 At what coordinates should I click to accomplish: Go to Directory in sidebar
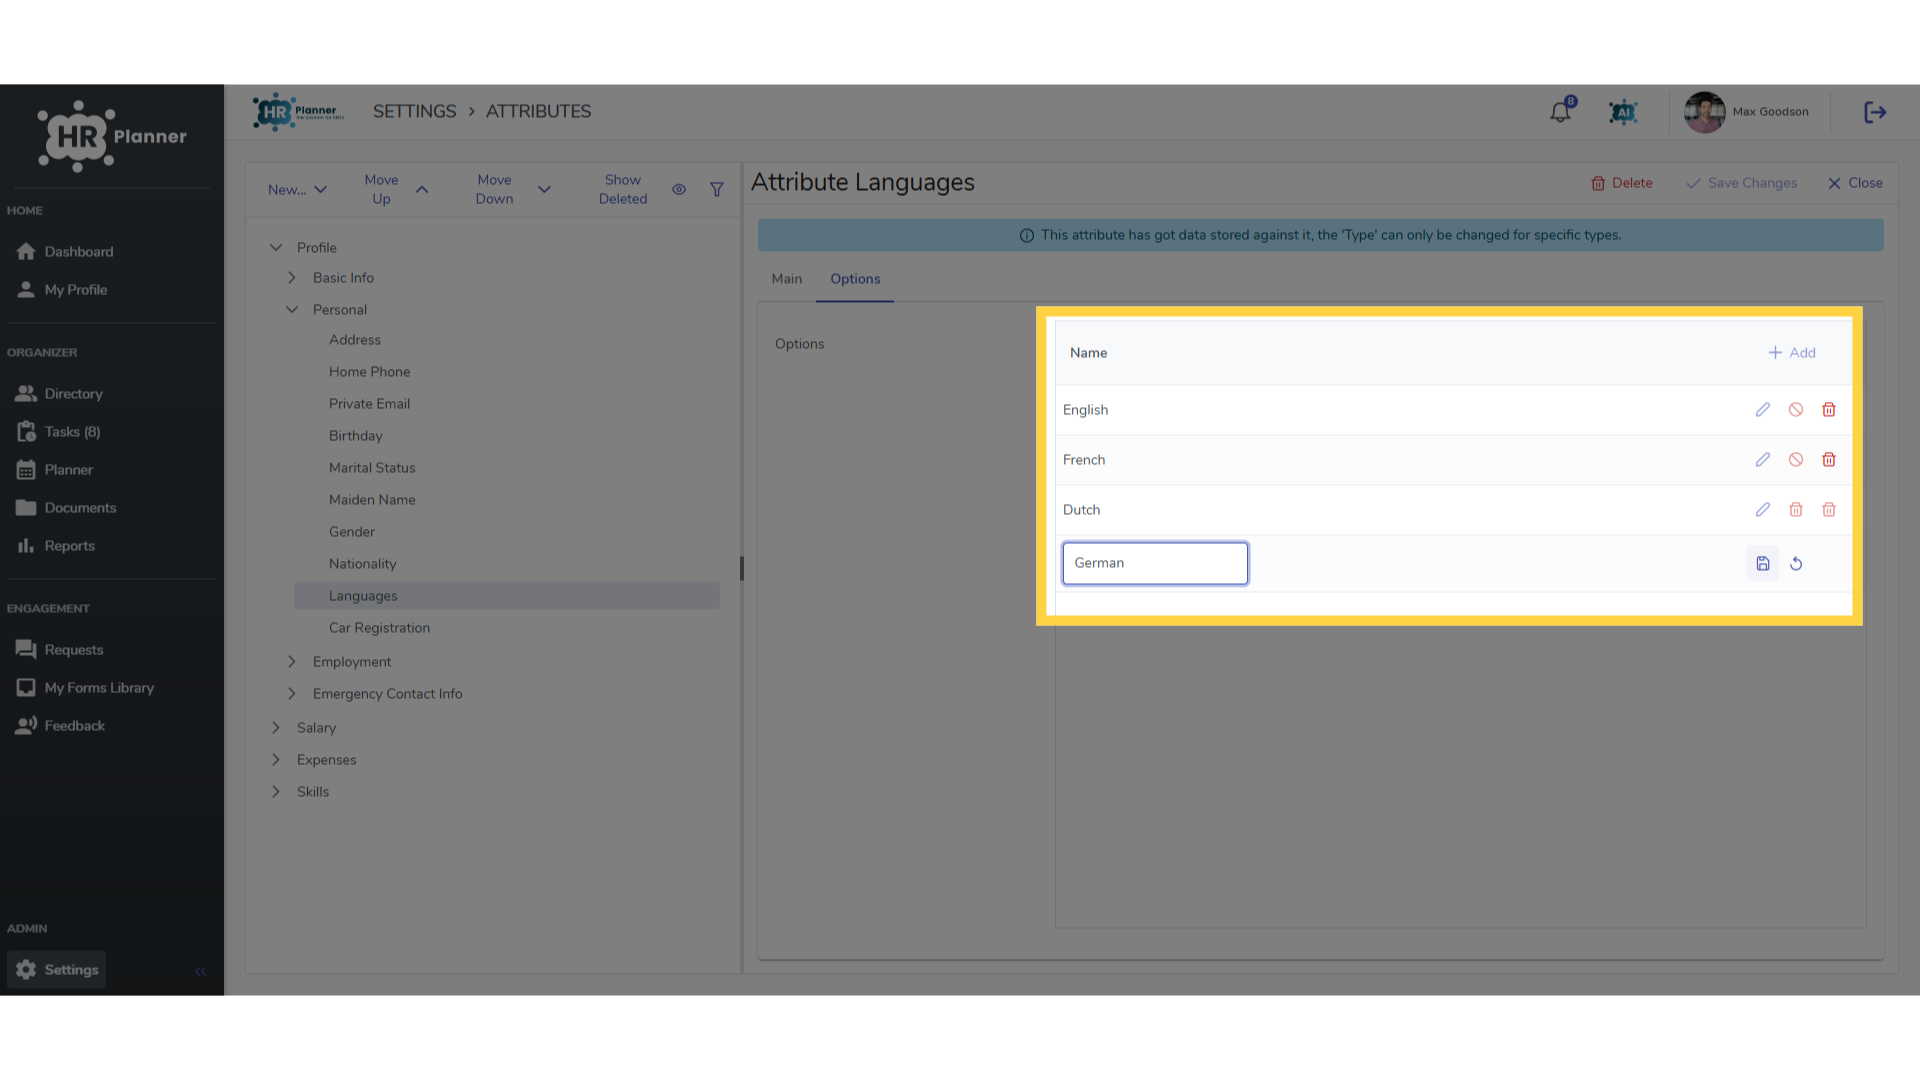(60, 394)
